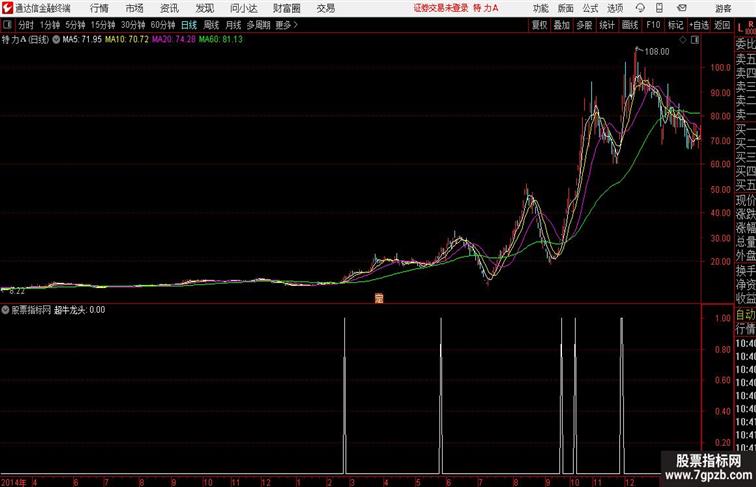
Task: Open the 交易 menu
Action: [325, 8]
